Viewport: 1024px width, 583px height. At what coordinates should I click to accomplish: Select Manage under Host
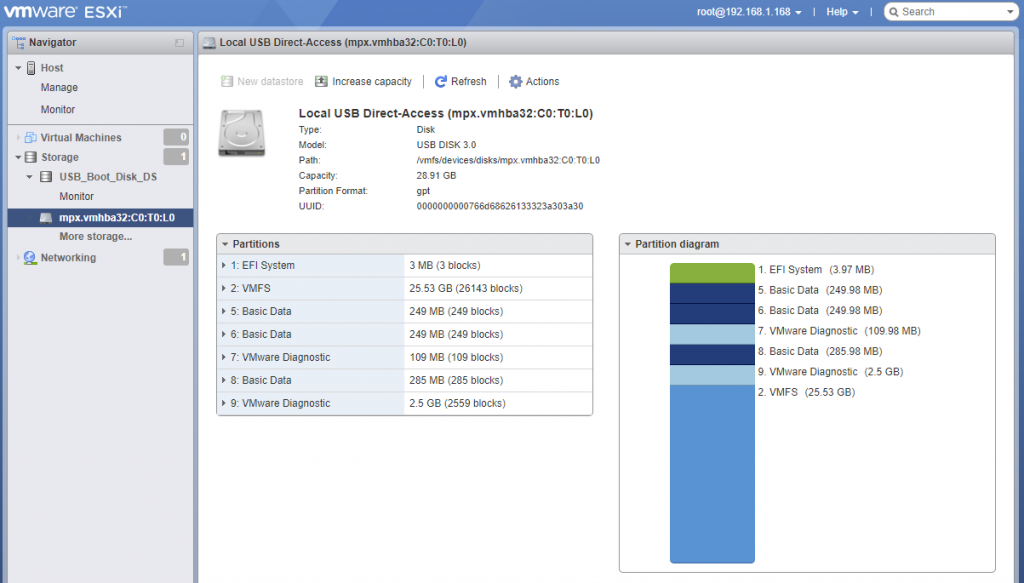(x=59, y=88)
